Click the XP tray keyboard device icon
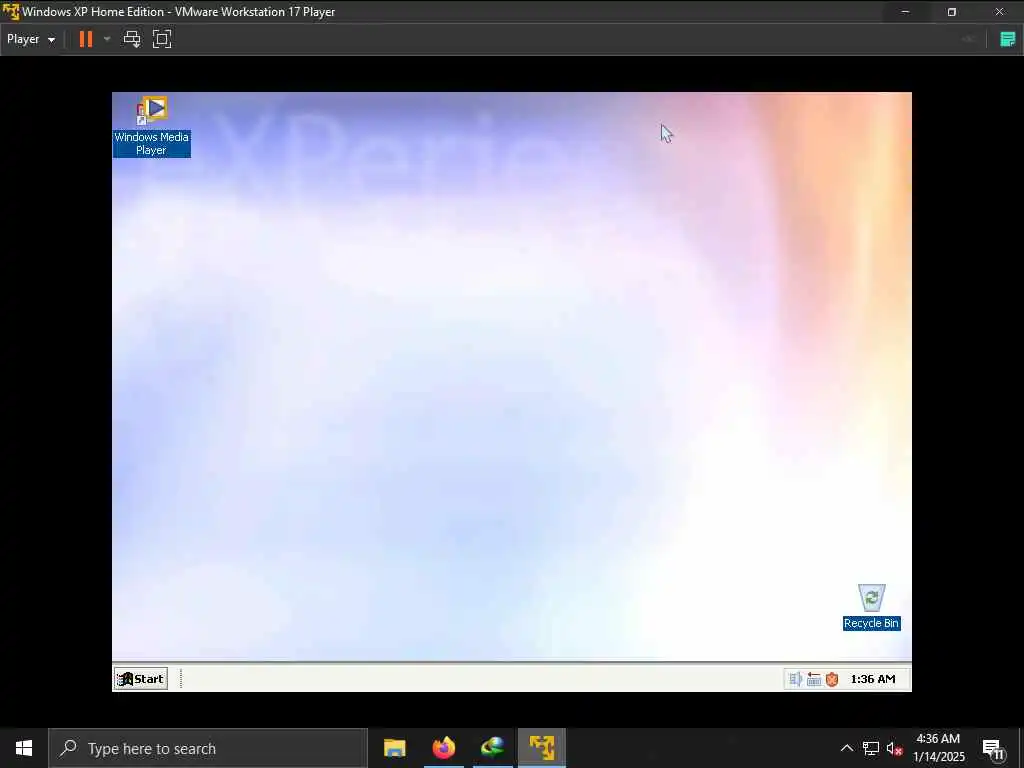Image resolution: width=1024 pixels, height=768 pixels. click(814, 679)
